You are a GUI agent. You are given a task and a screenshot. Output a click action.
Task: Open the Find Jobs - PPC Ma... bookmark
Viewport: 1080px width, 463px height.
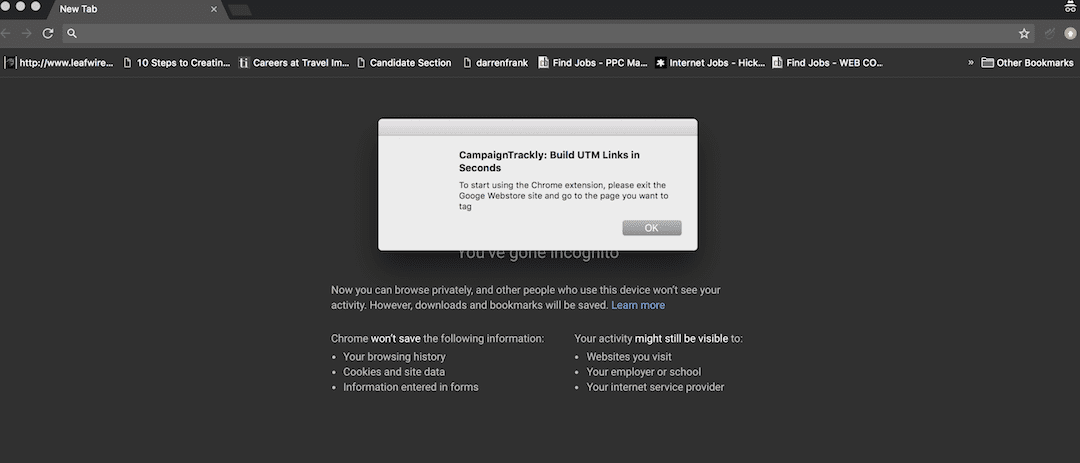593,63
